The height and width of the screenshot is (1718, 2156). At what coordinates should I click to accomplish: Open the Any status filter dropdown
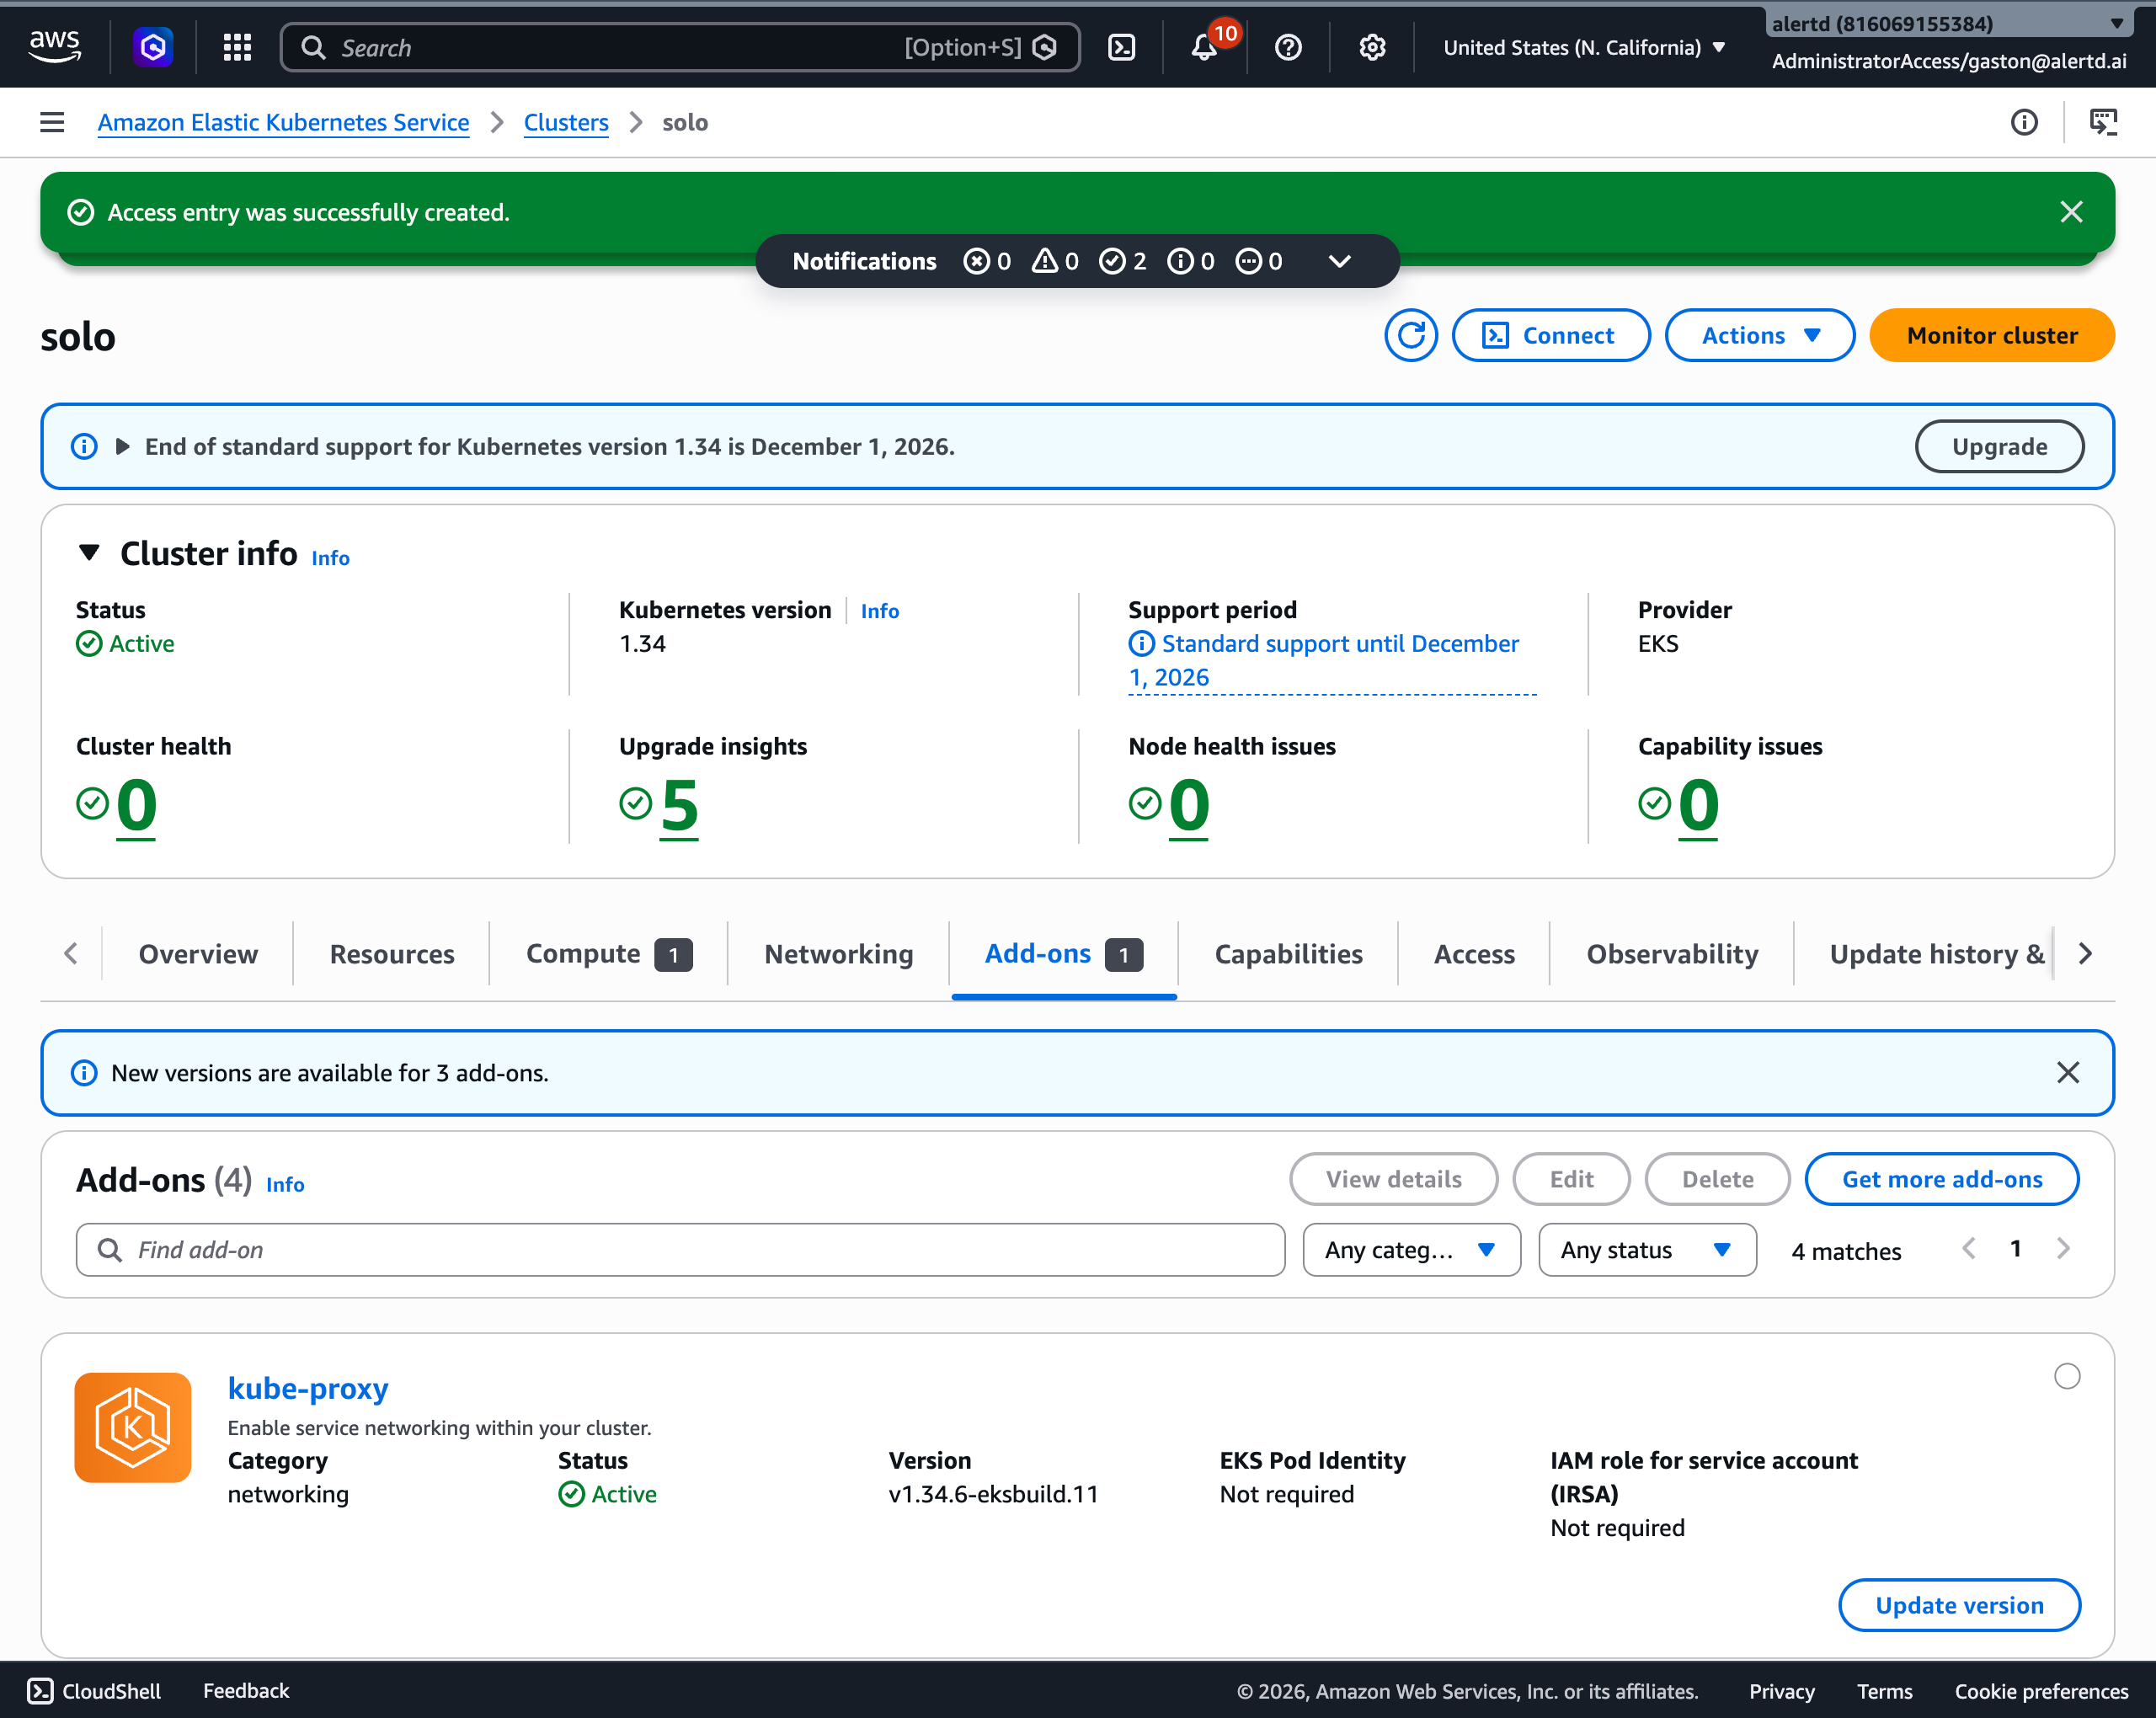1647,1249
